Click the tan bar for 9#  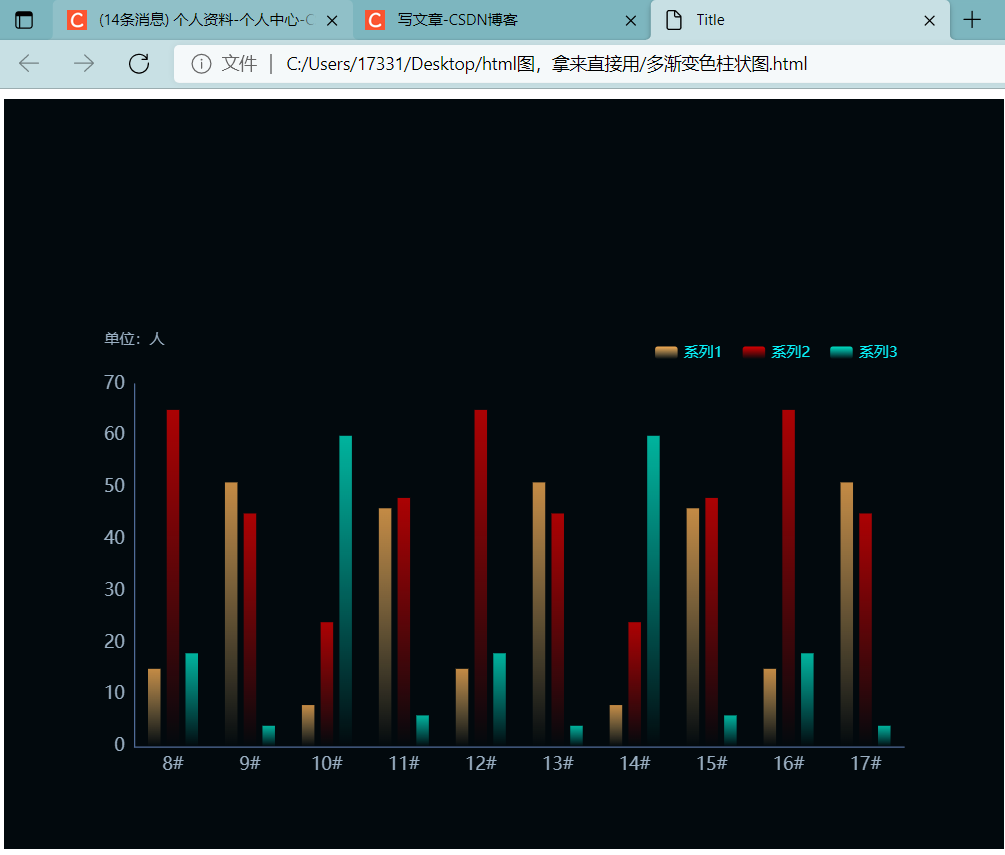click(231, 614)
